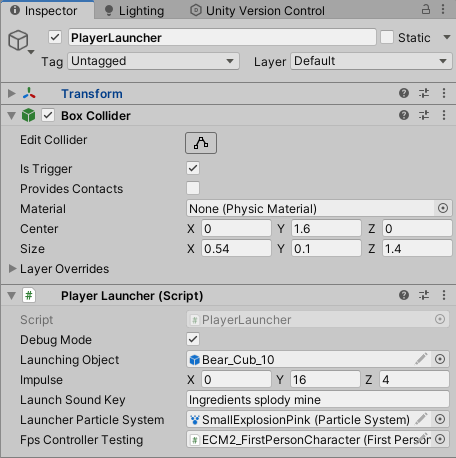Open Transform help reference
The height and width of the screenshot is (458, 456).
click(x=404, y=93)
